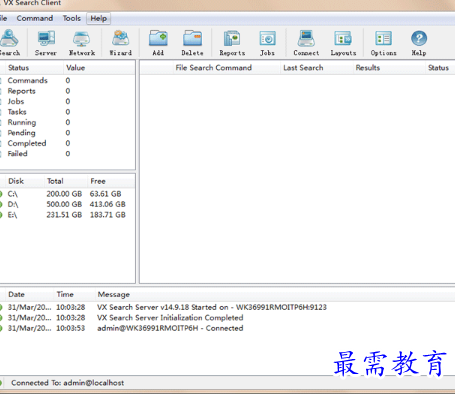
Task: Click the Connect toolbar icon
Action: (x=306, y=43)
